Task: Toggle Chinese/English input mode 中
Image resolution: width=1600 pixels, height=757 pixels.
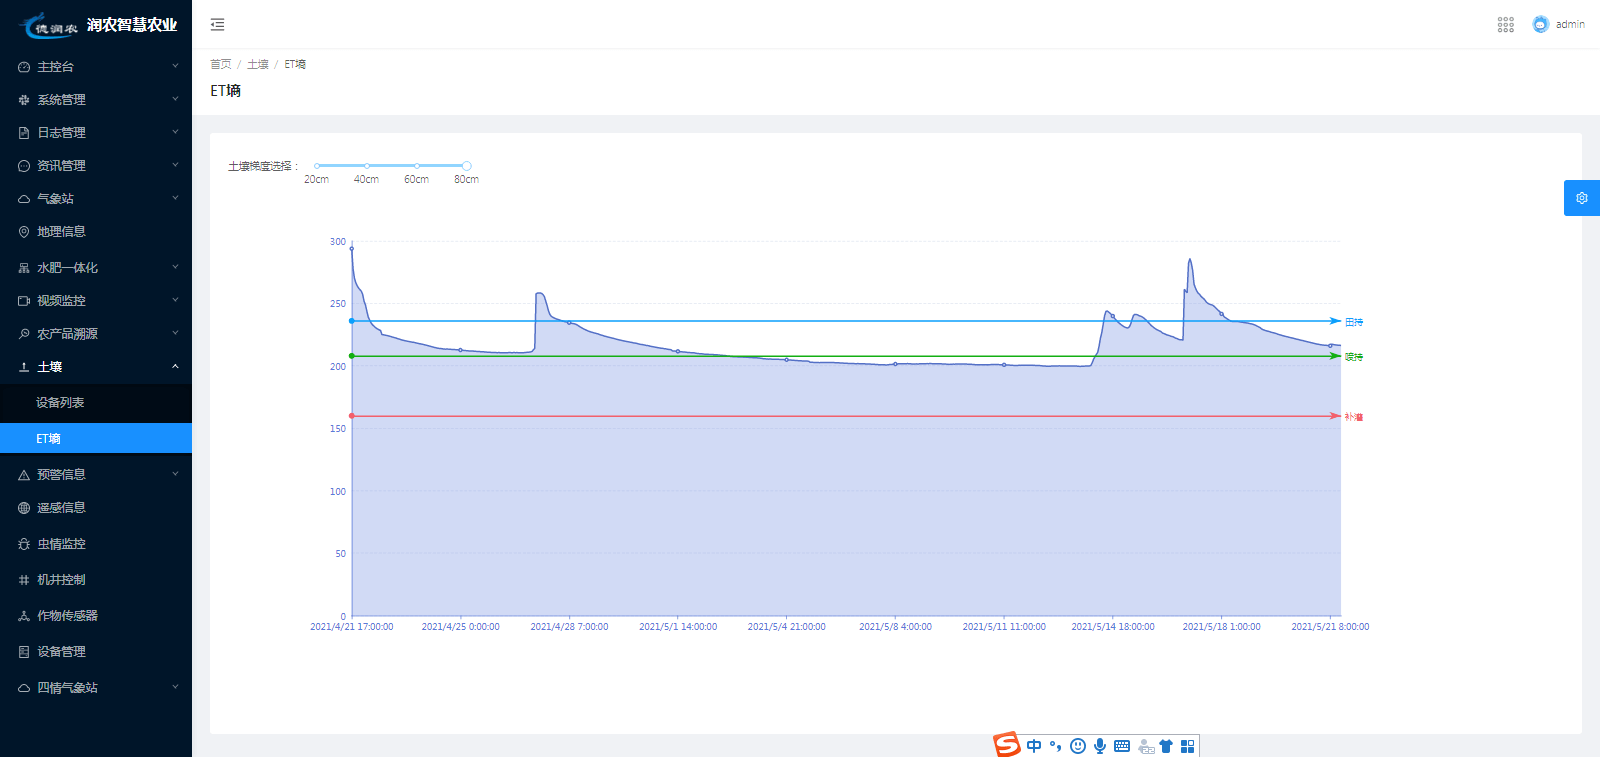Action: [x=1034, y=746]
